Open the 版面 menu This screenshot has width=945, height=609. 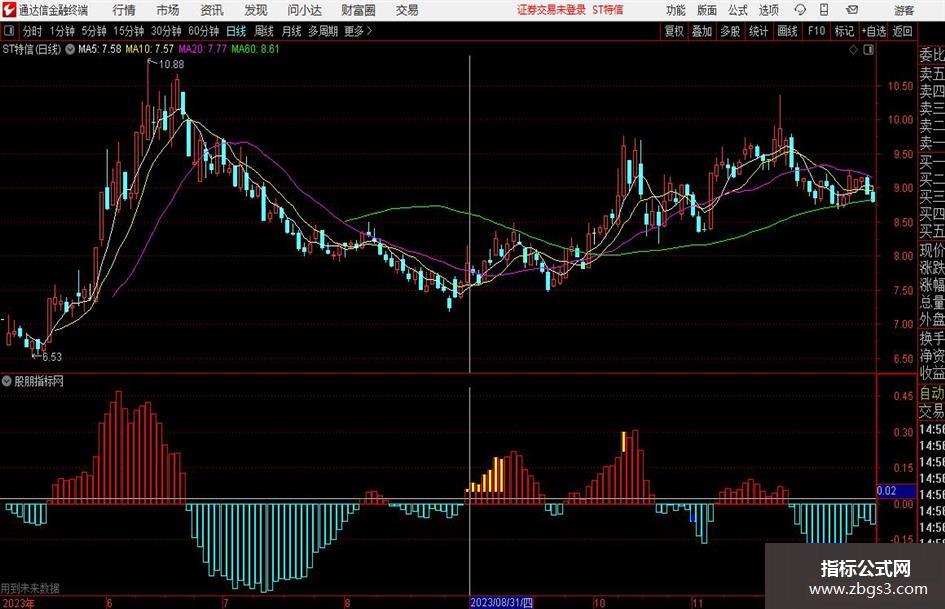tap(706, 10)
